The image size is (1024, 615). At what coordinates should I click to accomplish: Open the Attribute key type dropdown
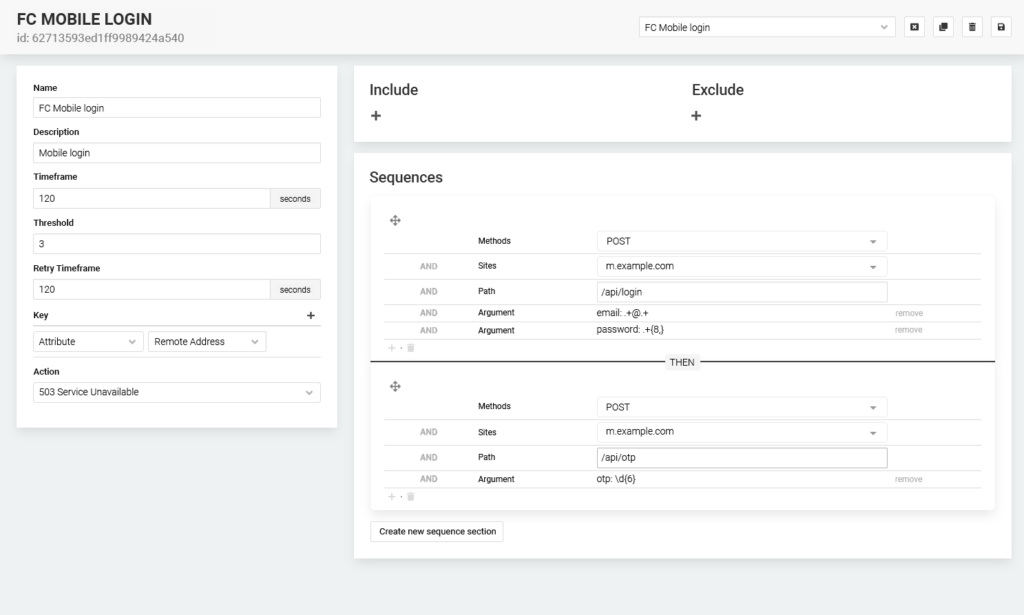click(88, 341)
